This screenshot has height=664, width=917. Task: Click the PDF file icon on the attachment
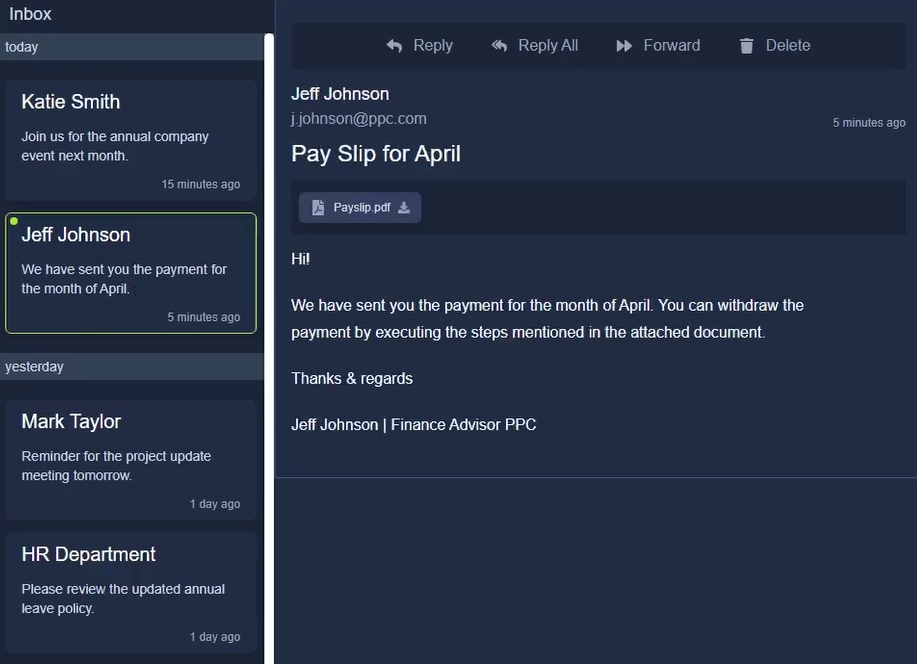318,208
